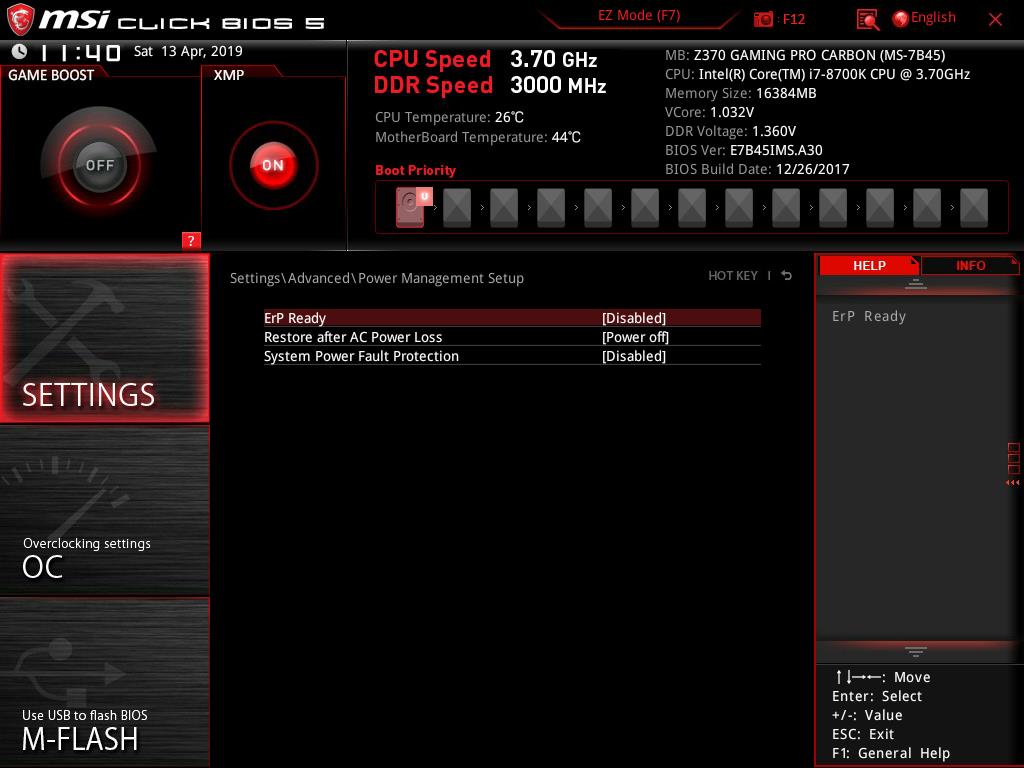The image size is (1024, 768).
Task: Click the VCore 1.032V text
Action: click(709, 112)
